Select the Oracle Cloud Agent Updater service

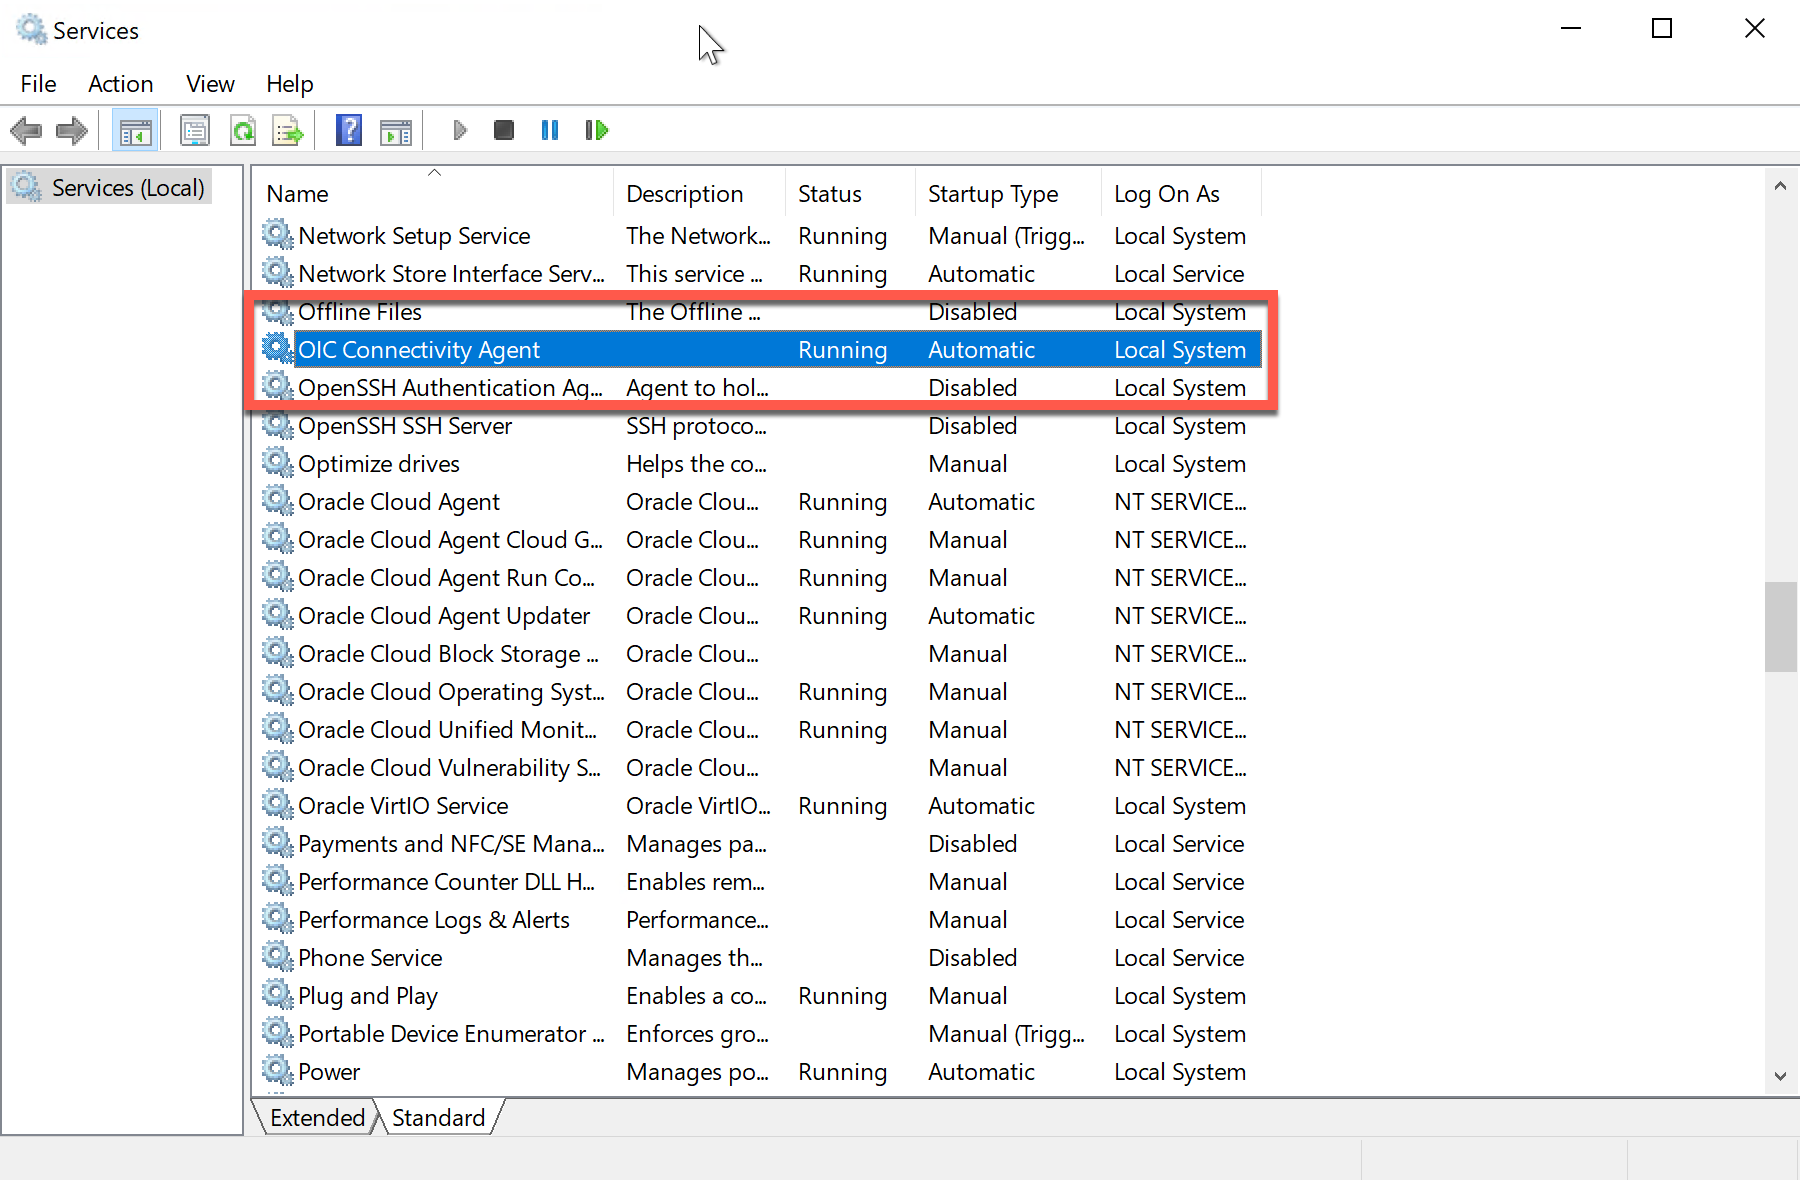[443, 616]
